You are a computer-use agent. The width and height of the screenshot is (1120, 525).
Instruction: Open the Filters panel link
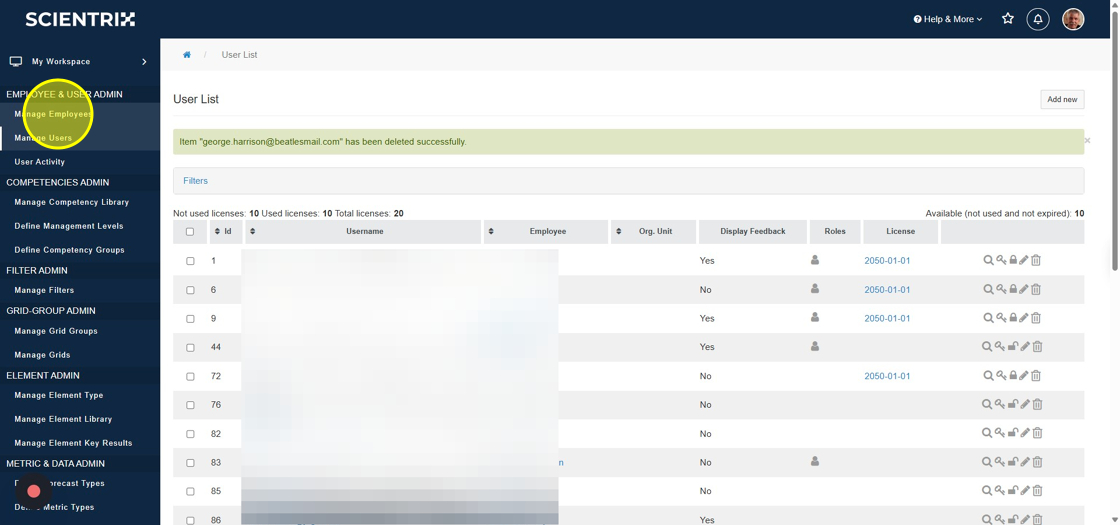(x=195, y=181)
